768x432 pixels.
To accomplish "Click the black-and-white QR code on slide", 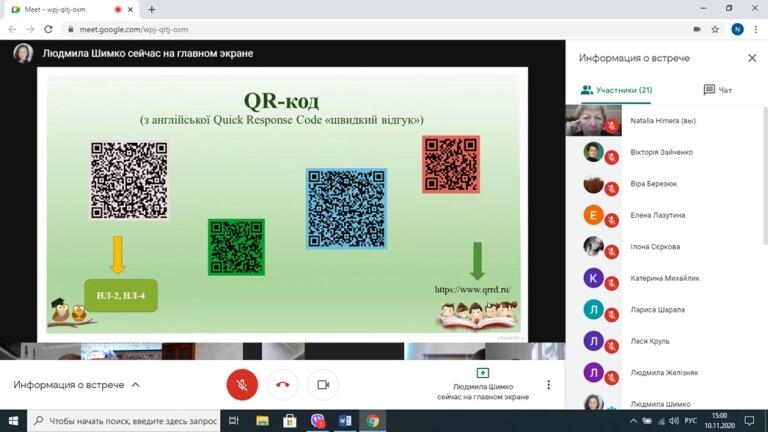I will click(x=129, y=180).
